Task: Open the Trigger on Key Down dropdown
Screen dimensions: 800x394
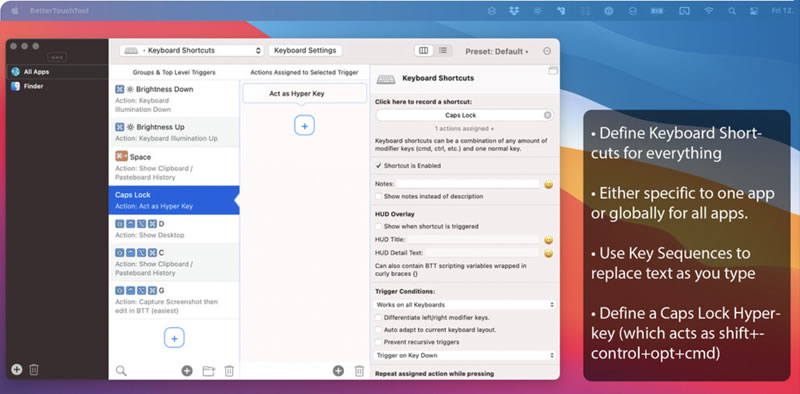Action: pyautogui.click(x=464, y=355)
